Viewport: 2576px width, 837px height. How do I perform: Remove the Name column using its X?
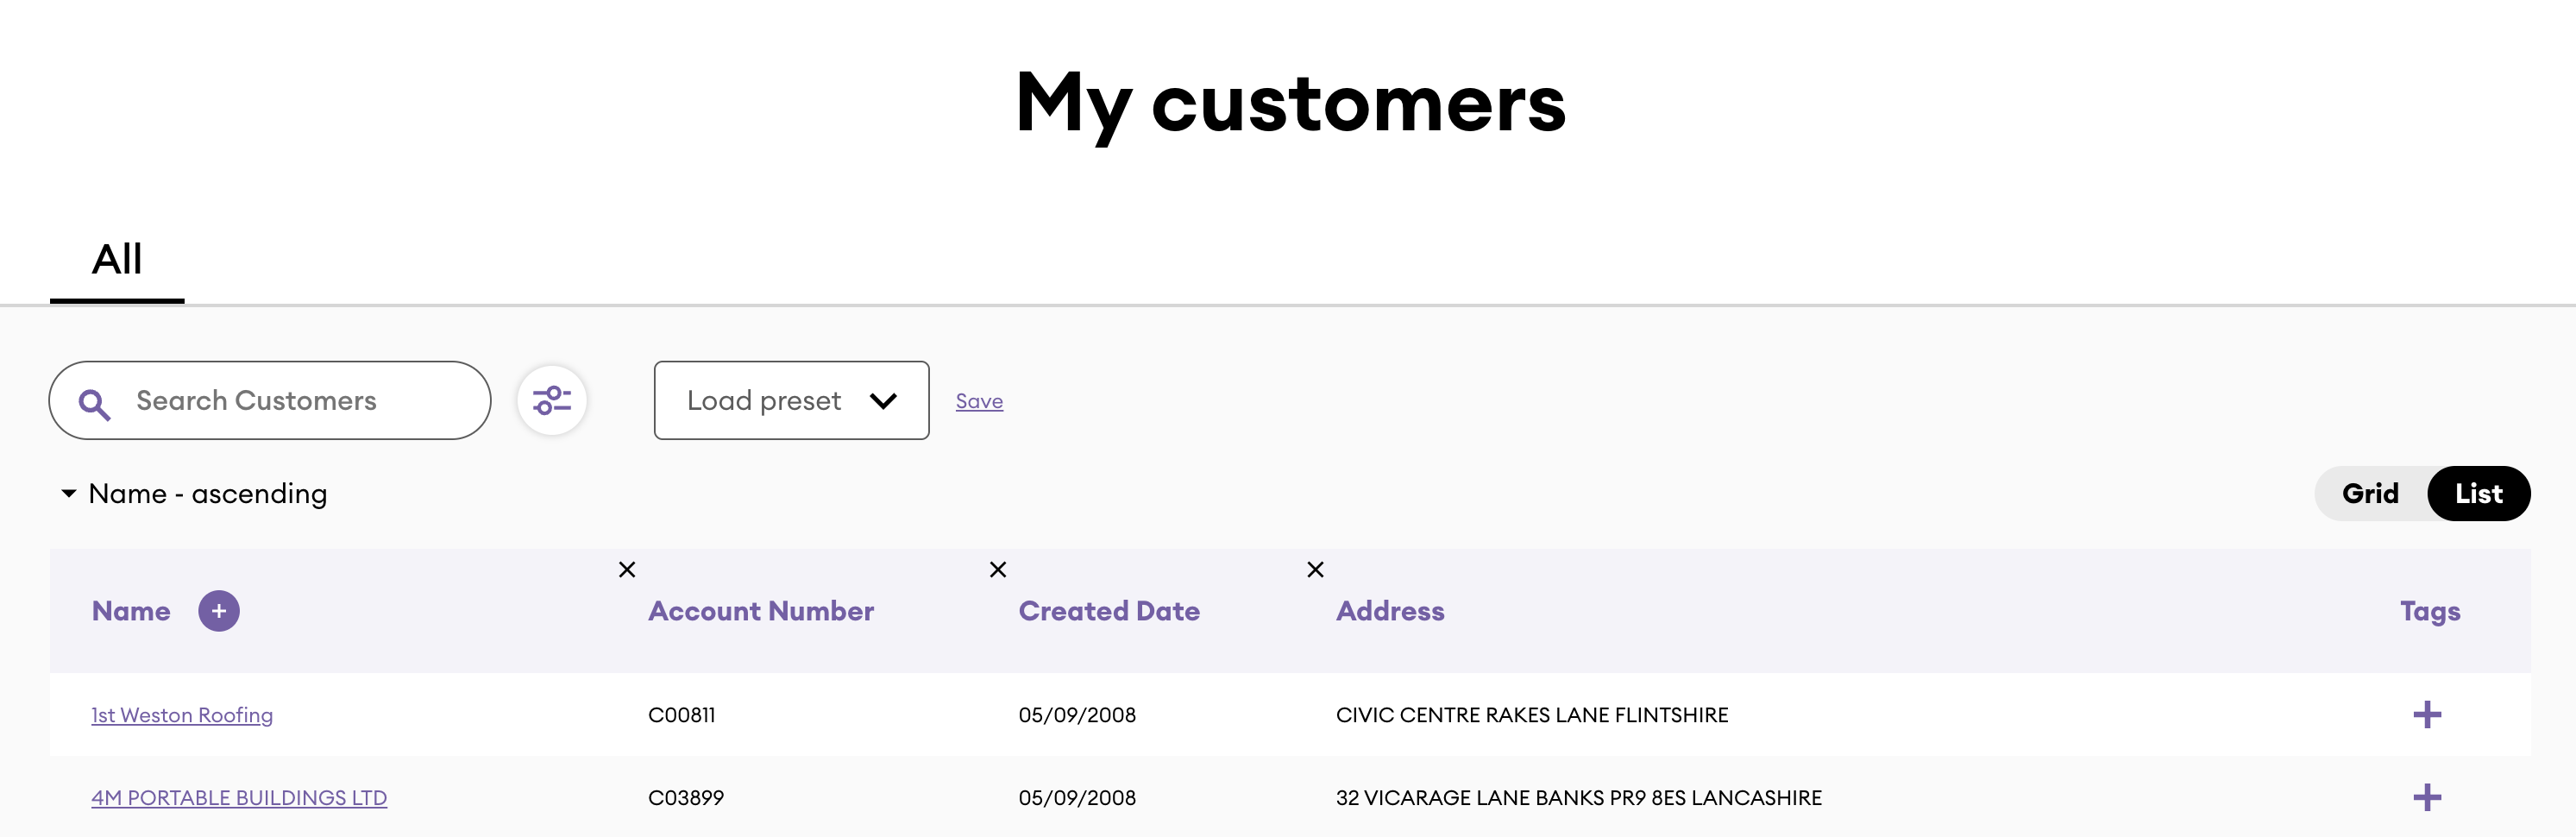627,570
